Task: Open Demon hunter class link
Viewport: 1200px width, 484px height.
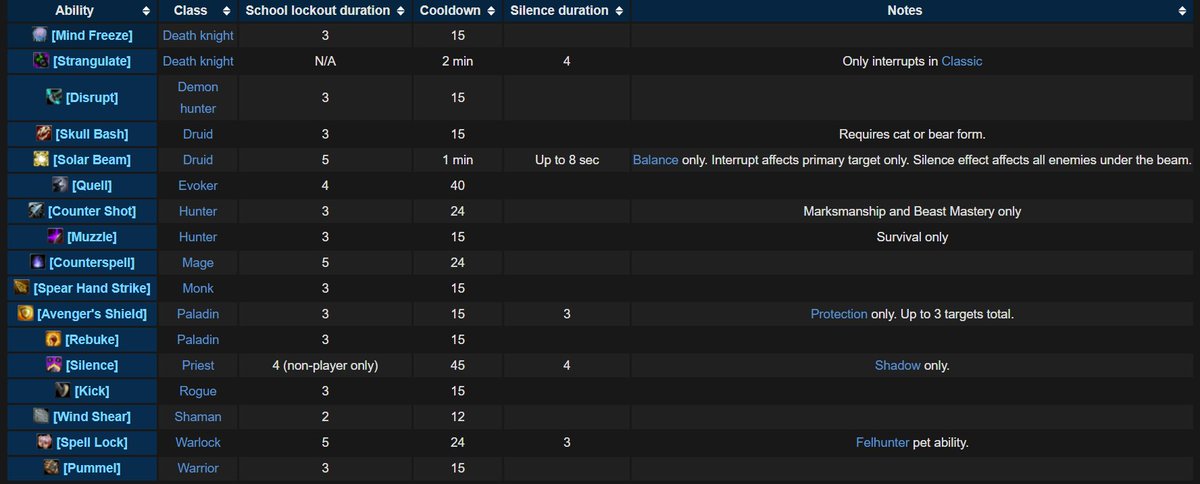Action: 198,97
